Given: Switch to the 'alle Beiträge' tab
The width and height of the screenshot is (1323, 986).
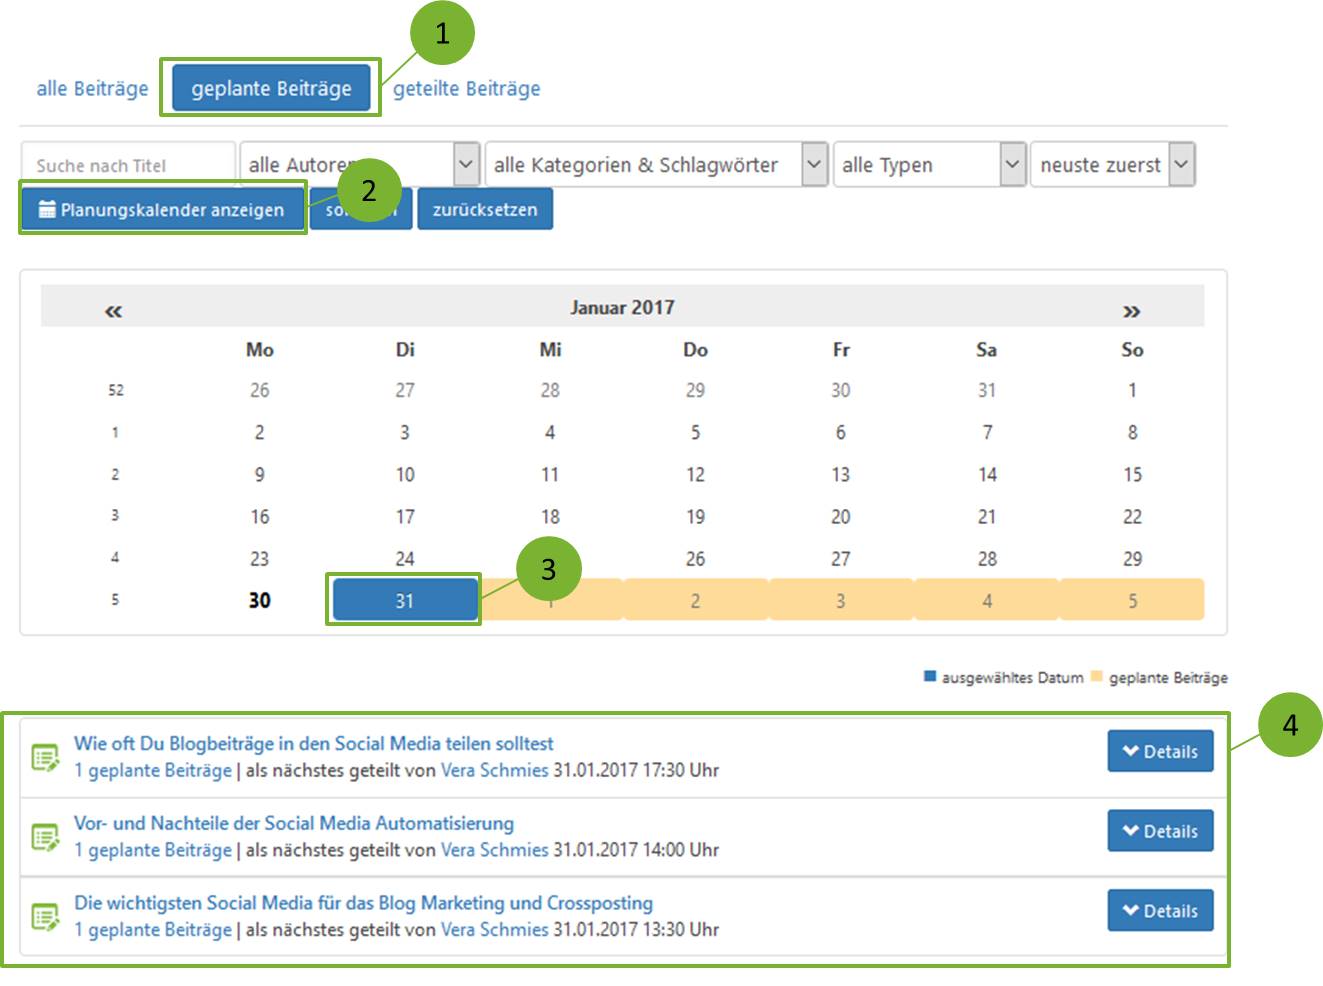Looking at the screenshot, I should point(92,88).
